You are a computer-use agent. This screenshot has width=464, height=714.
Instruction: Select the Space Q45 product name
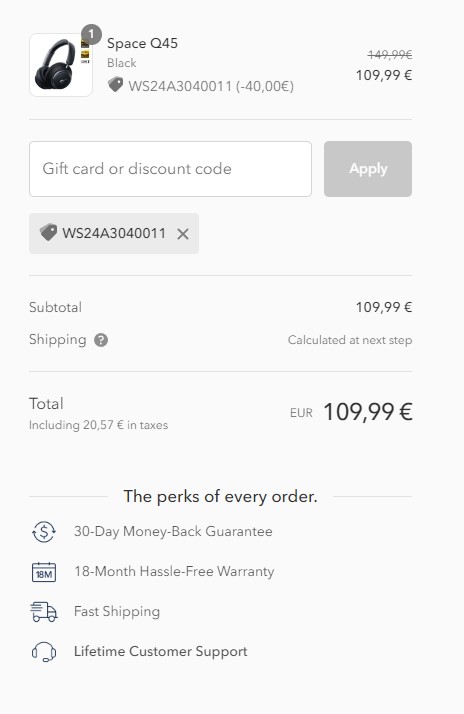[142, 43]
